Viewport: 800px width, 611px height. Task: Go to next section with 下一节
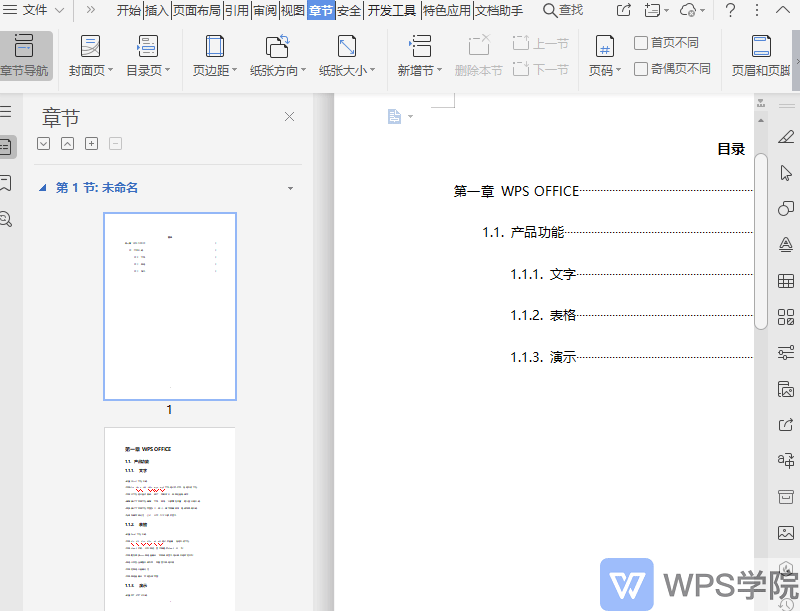click(x=540, y=68)
